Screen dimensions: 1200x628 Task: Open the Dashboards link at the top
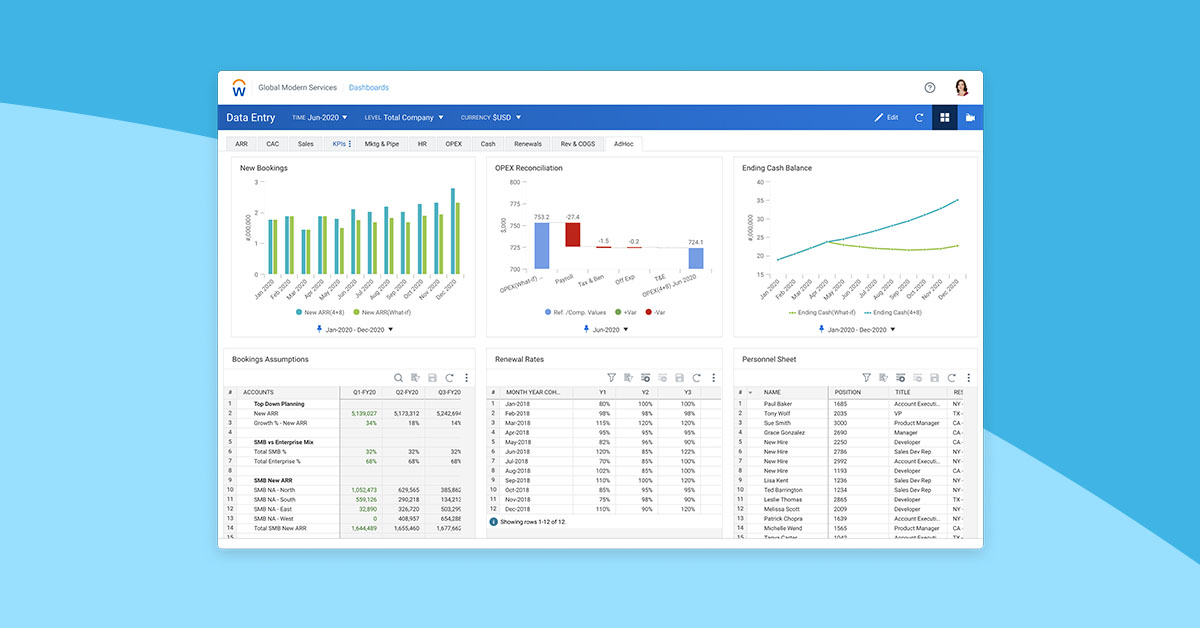[x=370, y=87]
